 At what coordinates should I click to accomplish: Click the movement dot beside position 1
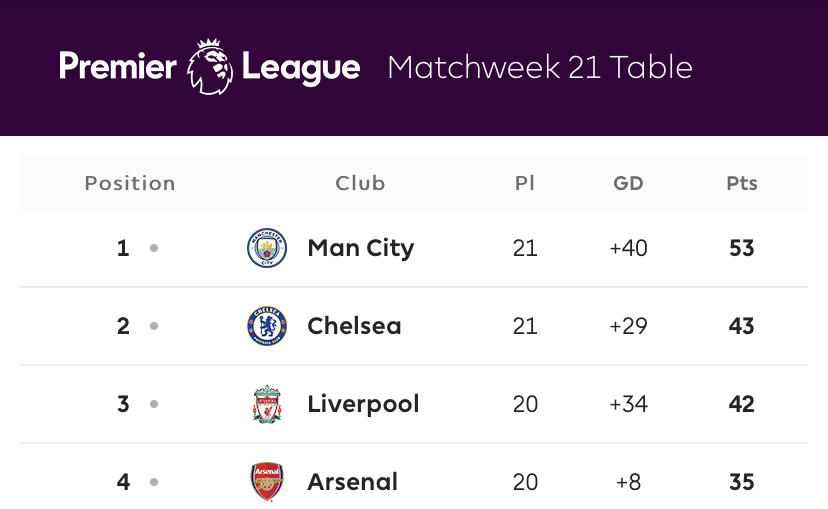(154, 248)
